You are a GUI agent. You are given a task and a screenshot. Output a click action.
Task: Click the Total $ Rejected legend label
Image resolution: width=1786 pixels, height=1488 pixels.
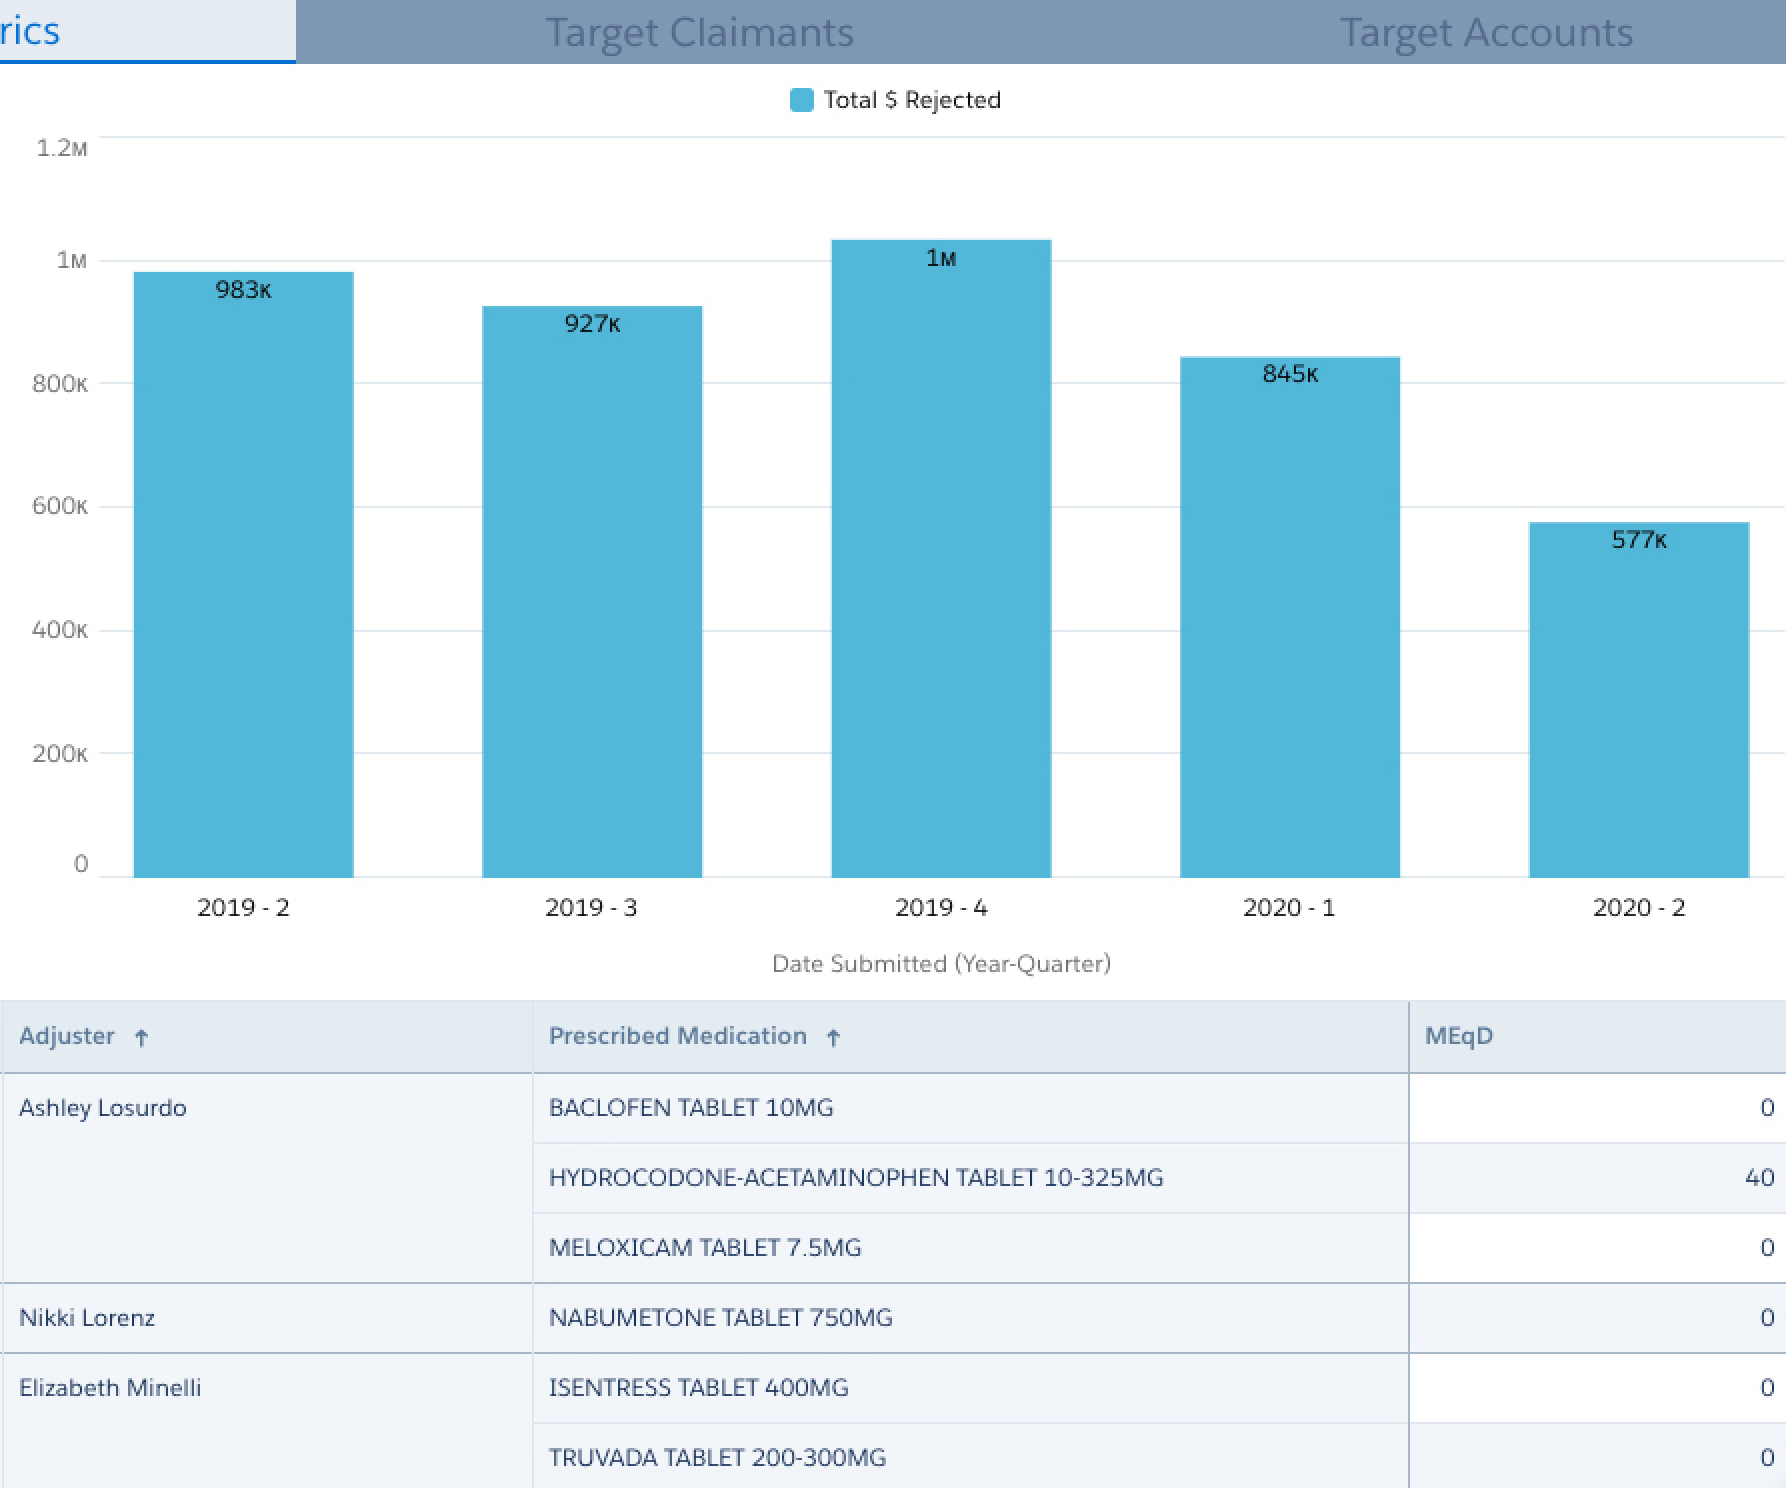pos(912,100)
